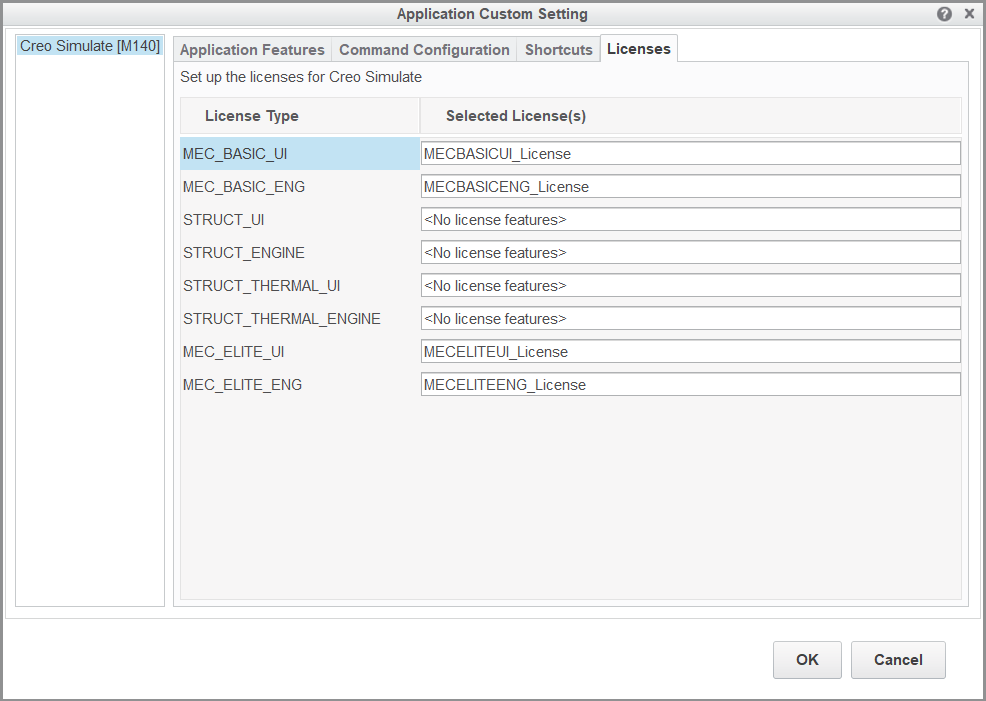Select Creo Simulate [M140] in the sidebar
The height and width of the screenshot is (701, 986).
pos(89,45)
